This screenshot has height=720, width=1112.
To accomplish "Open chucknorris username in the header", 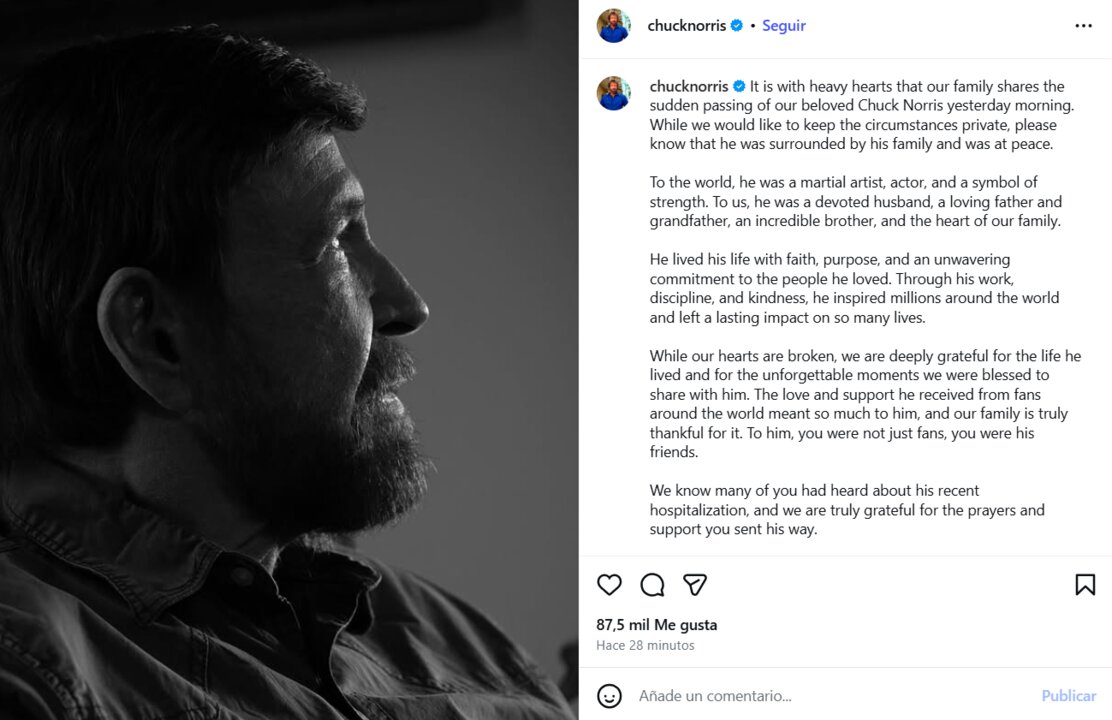I will point(686,26).
